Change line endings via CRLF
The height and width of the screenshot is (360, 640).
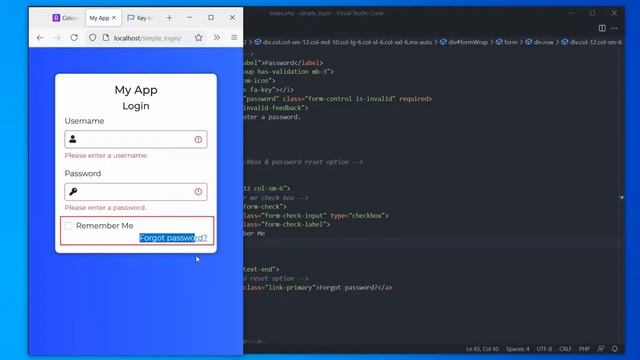[565, 349]
